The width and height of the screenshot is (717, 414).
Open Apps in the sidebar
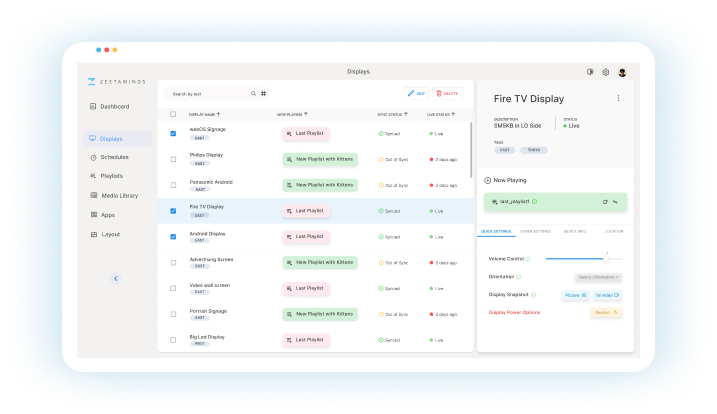tap(103, 215)
